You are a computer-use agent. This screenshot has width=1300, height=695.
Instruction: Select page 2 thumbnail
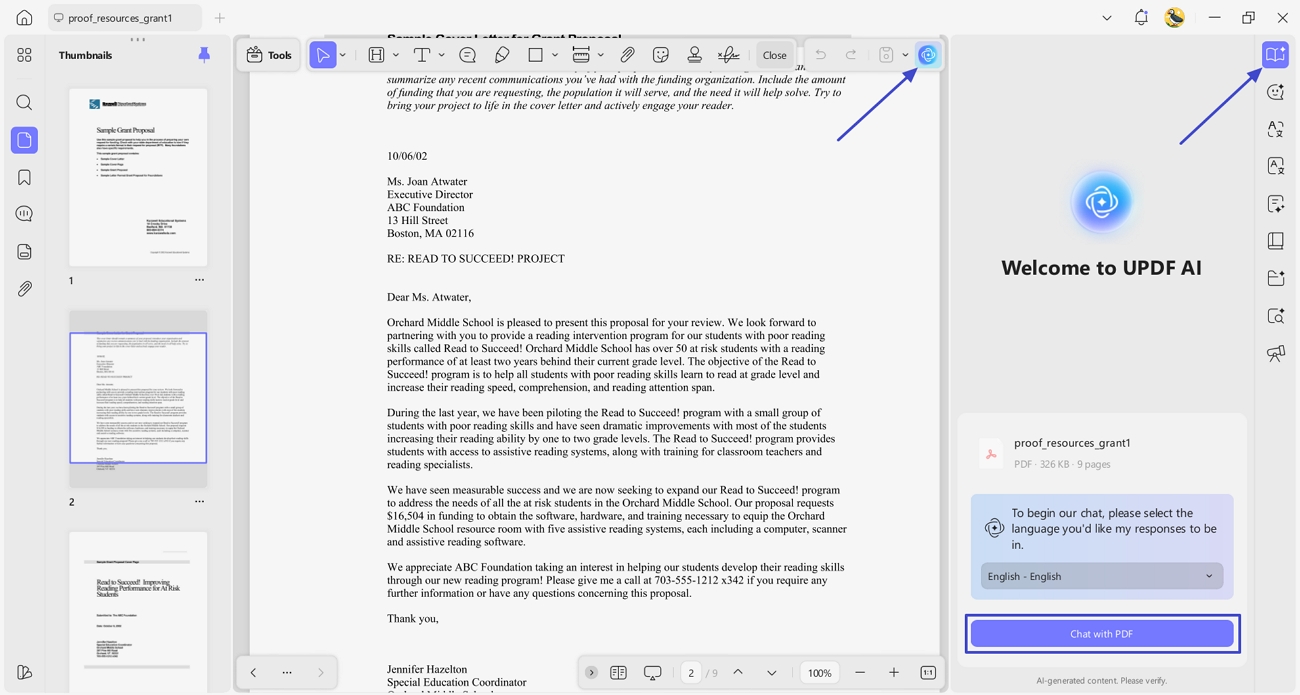[x=138, y=398]
